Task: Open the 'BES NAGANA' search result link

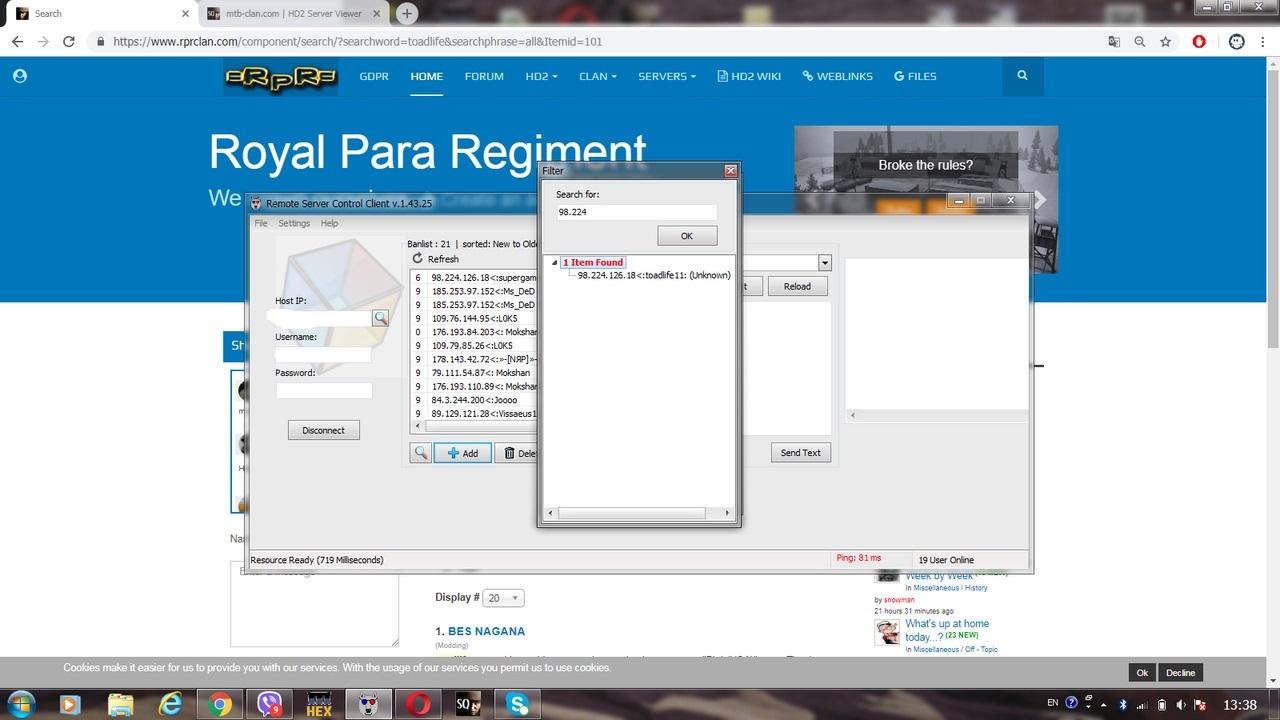Action: 486,631
